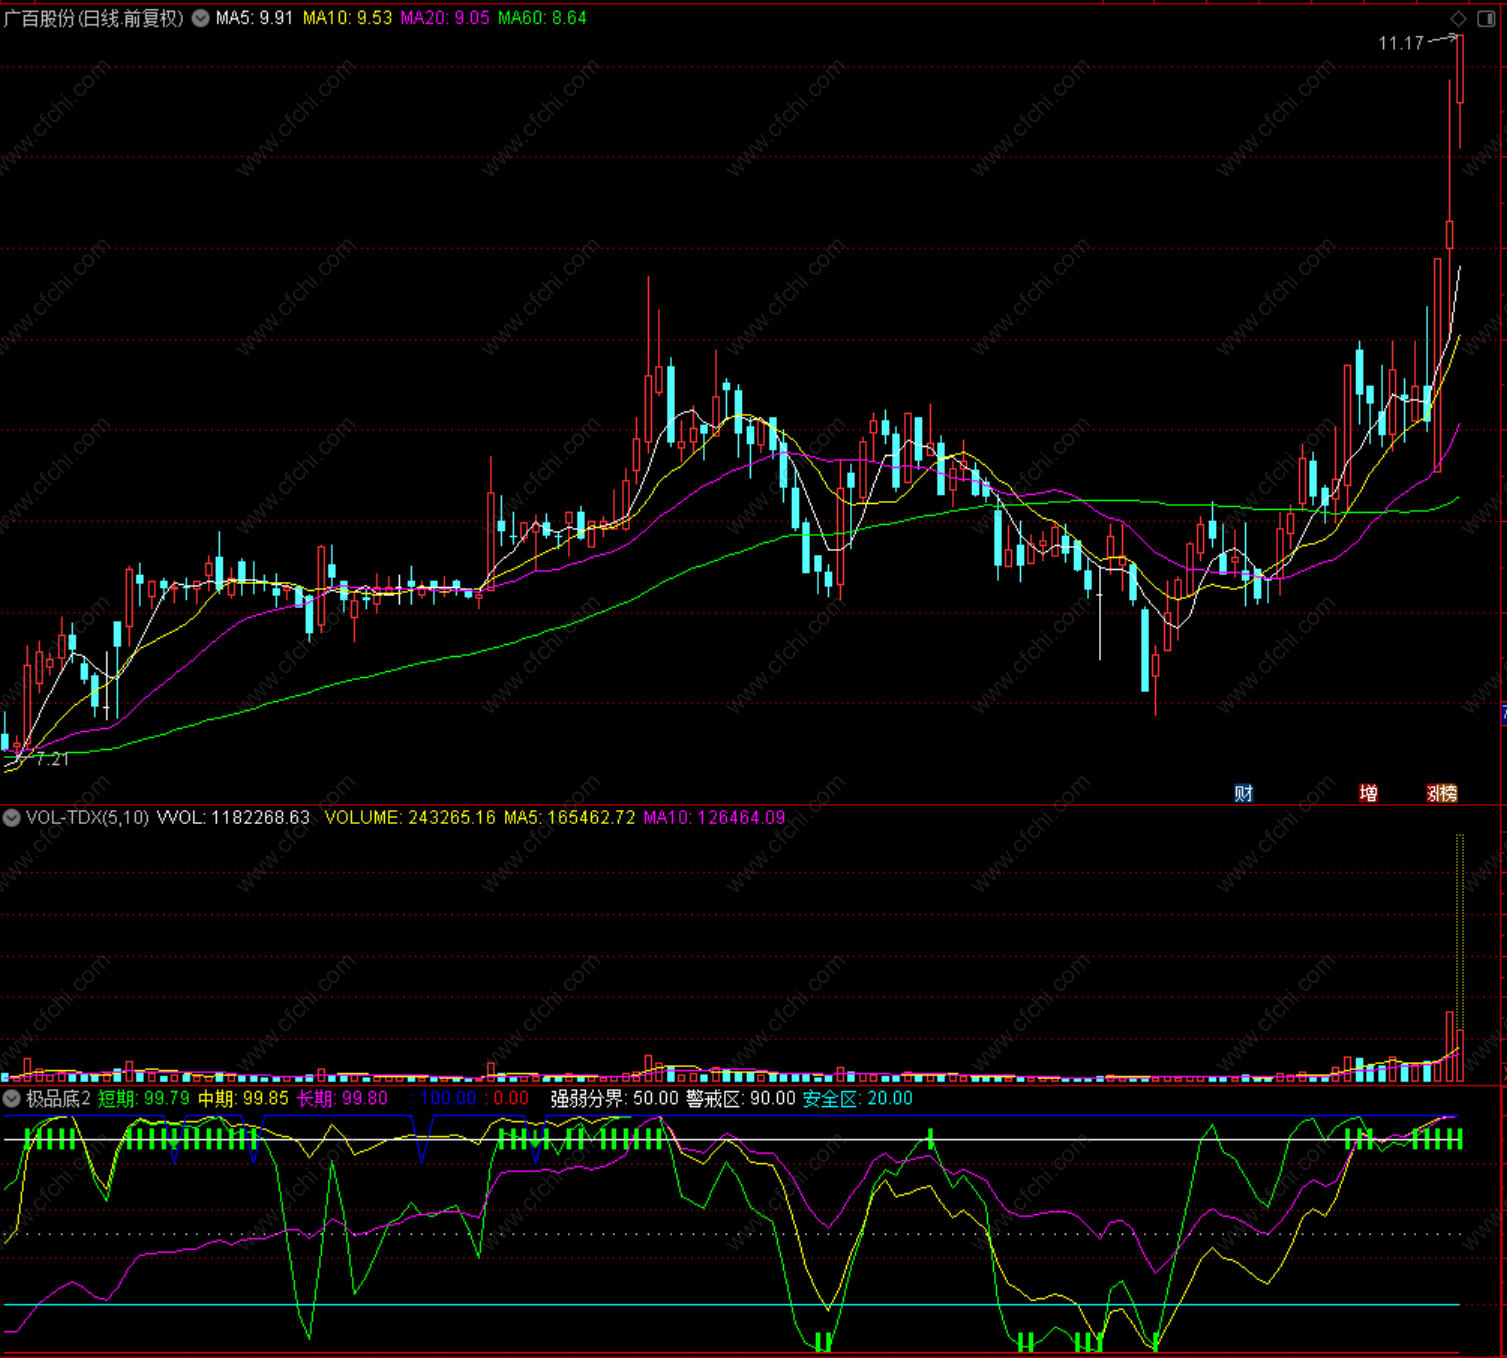Open the 极品底2 indicator dropdown arrow
1507x1358 pixels.
pos(11,1099)
